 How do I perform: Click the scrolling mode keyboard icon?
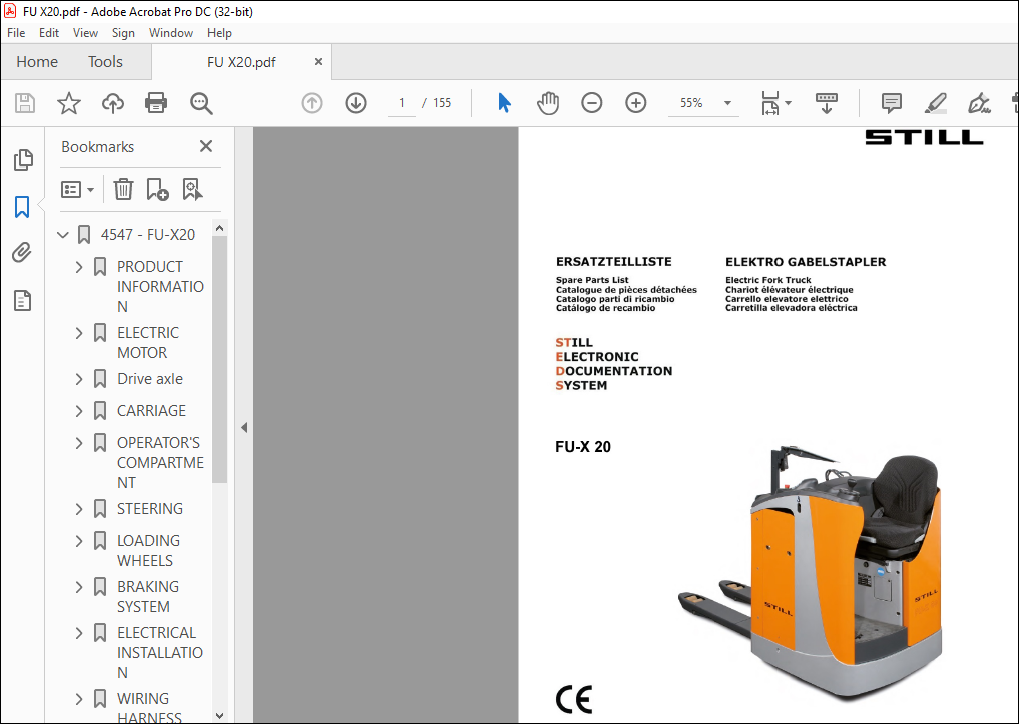point(827,103)
